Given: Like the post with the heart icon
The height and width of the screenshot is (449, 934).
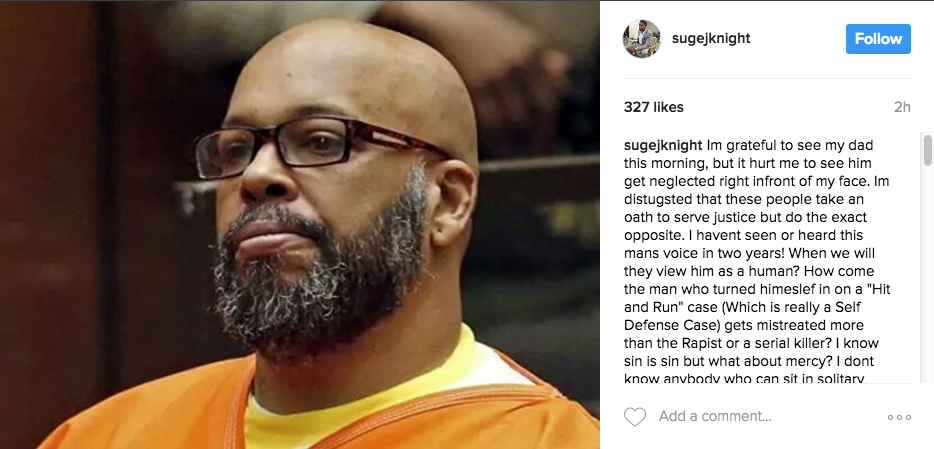Looking at the screenshot, I should pyautogui.click(x=634, y=416).
